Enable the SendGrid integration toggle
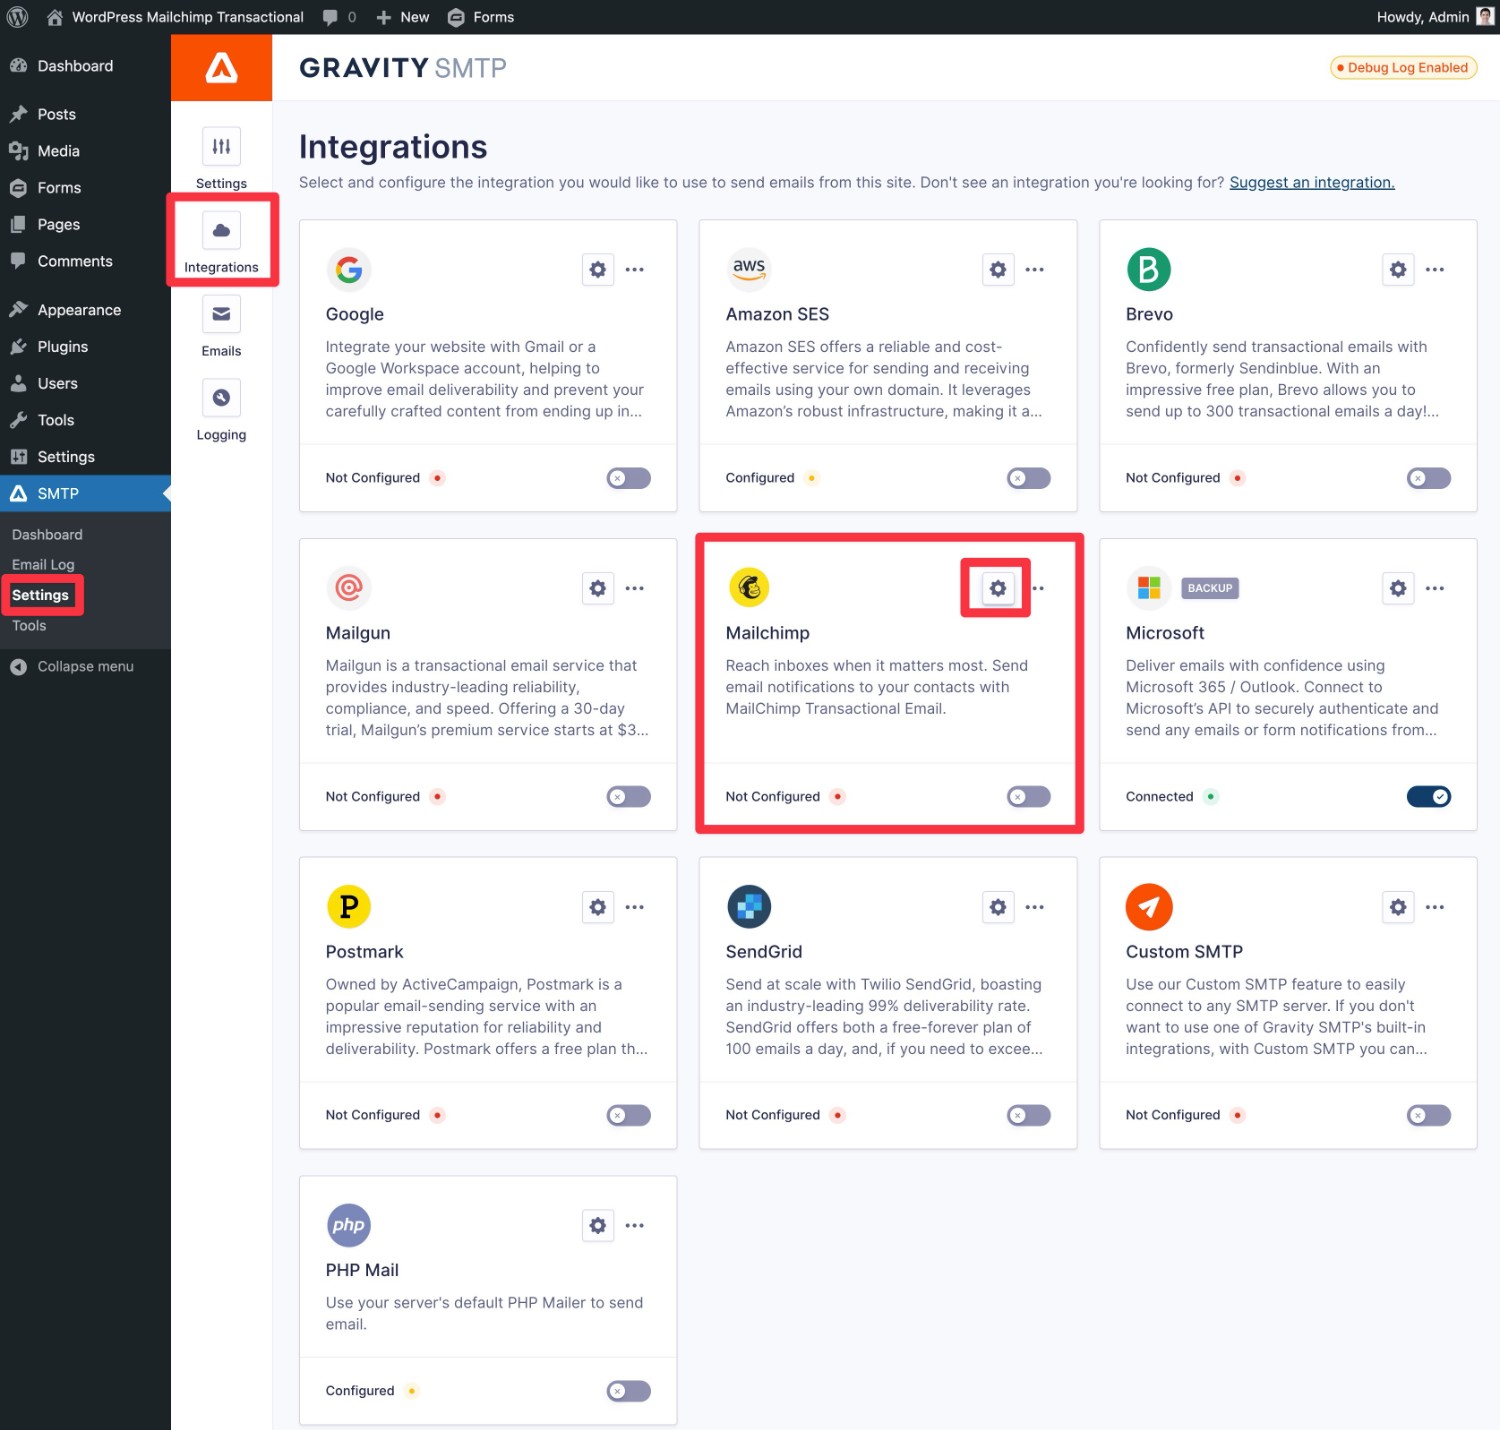1500x1430 pixels. tap(1029, 1115)
